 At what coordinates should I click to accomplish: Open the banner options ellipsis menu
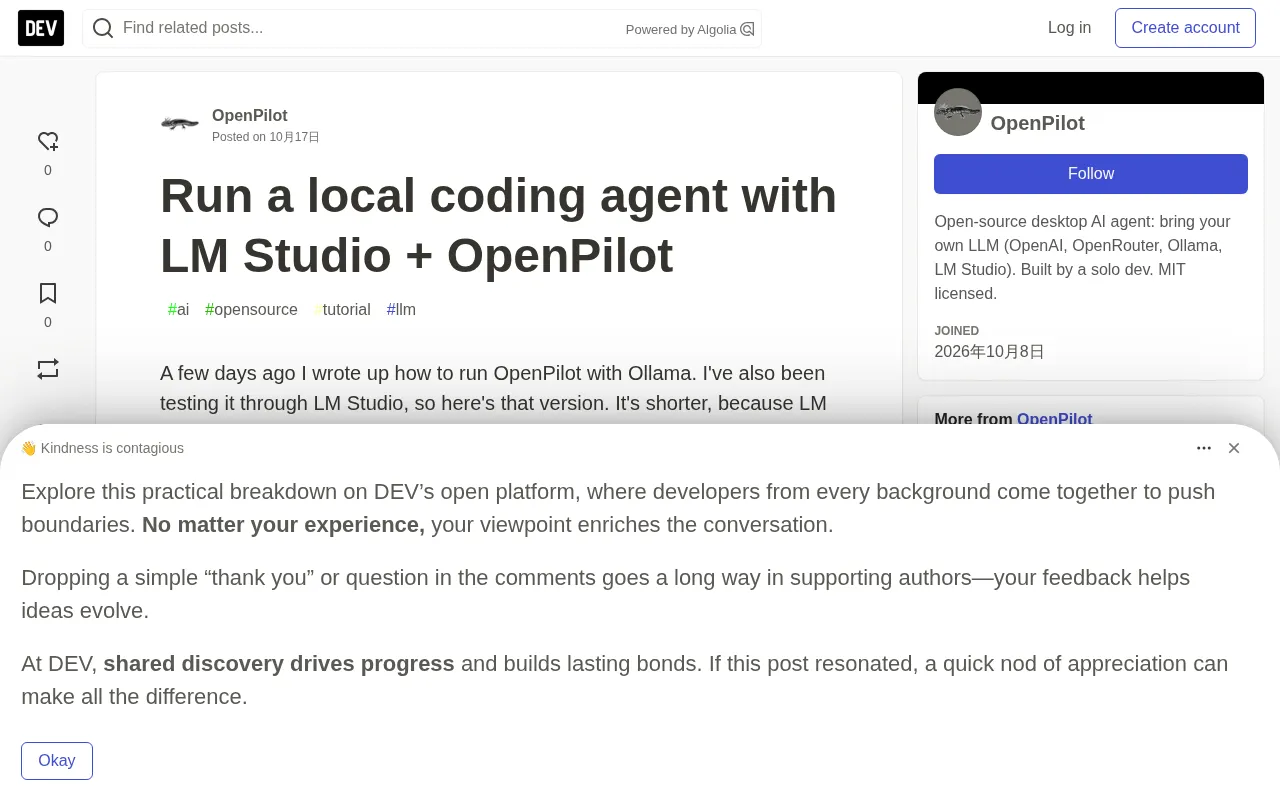pyautogui.click(x=1204, y=448)
